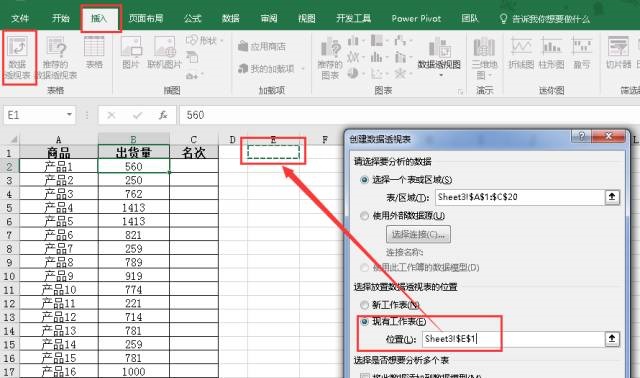The image size is (640, 378).
Task: Switch to the 公式 (Formulas) tab
Action: click(192, 18)
